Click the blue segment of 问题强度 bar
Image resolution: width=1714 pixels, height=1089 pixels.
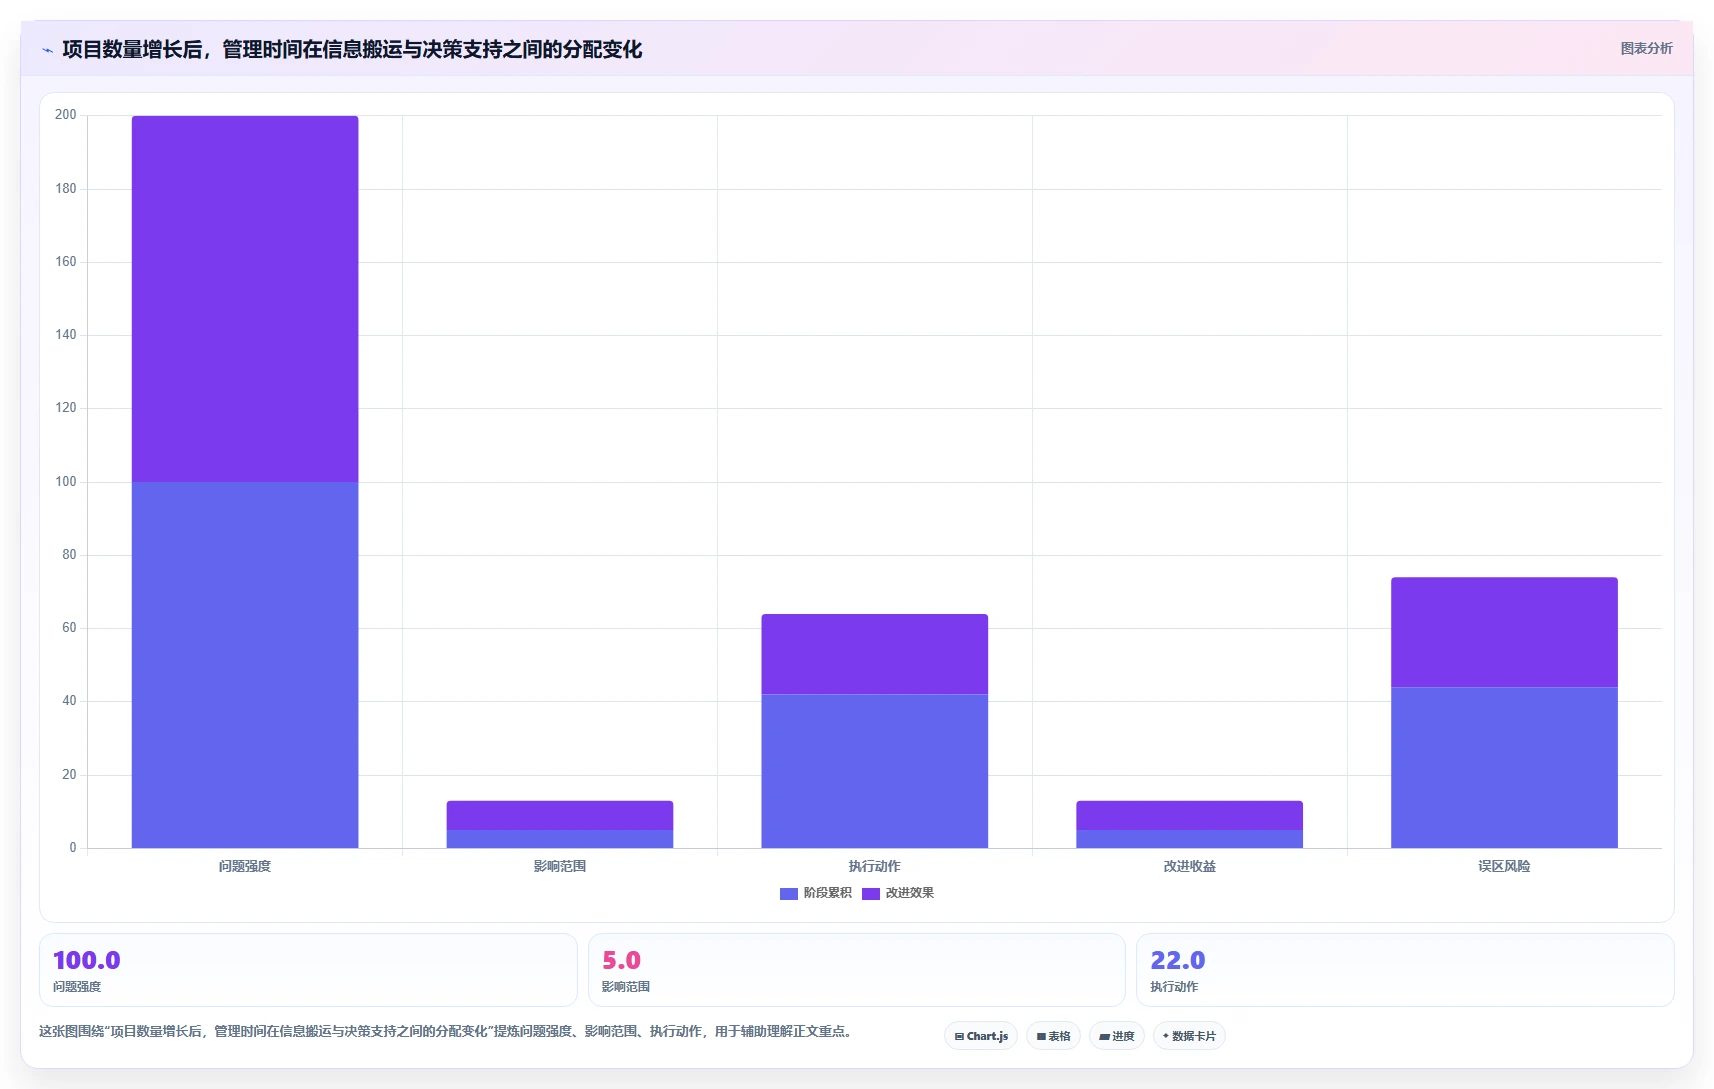pos(245,665)
